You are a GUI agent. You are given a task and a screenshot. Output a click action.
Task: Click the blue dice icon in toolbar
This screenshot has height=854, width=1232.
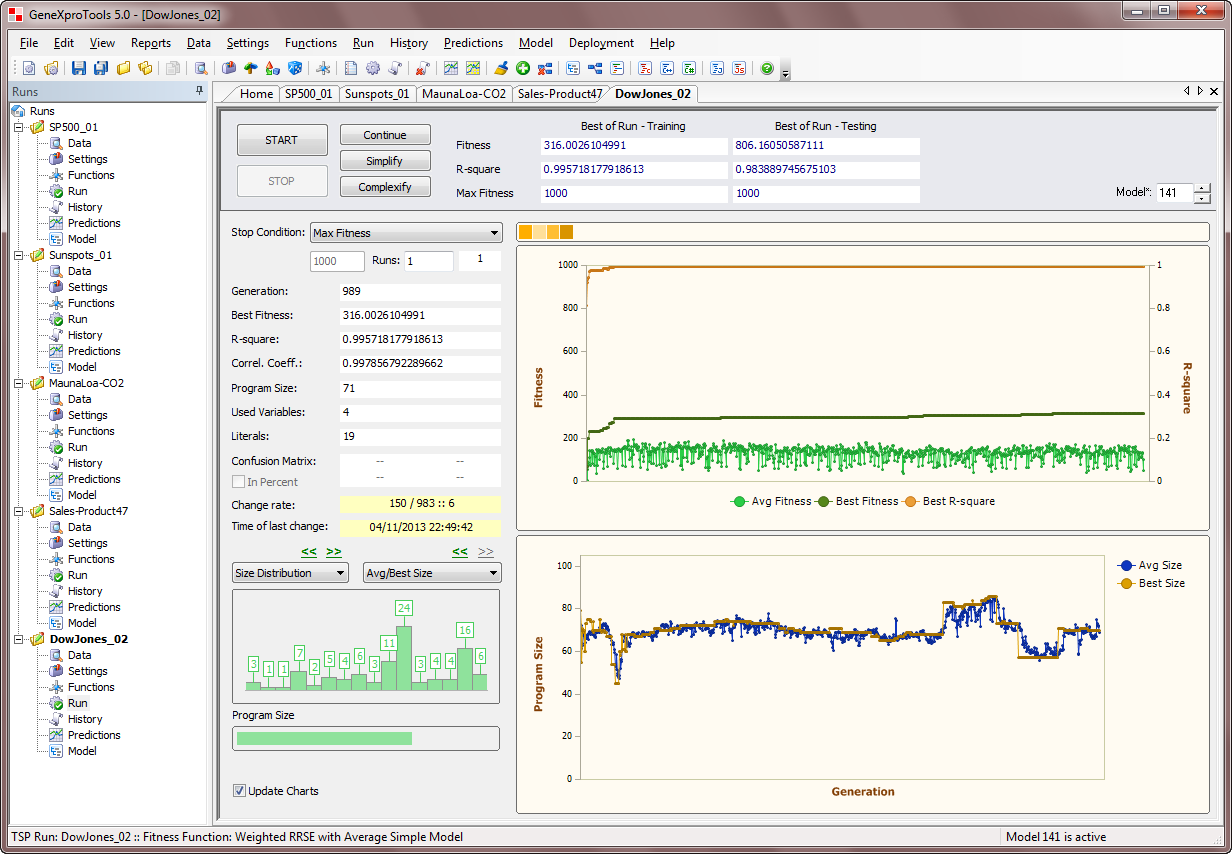pyautogui.click(x=294, y=68)
